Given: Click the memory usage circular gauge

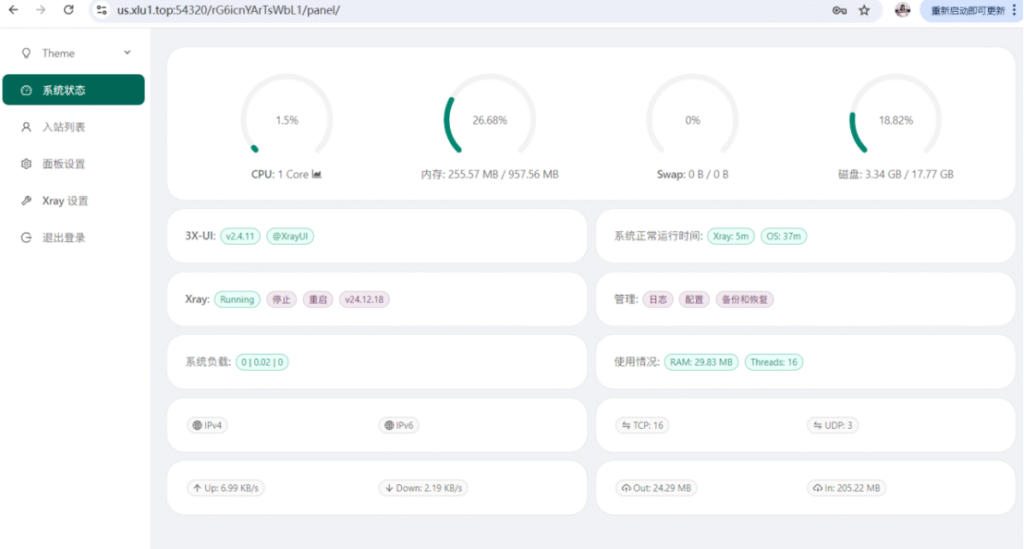Looking at the screenshot, I should click(489, 120).
